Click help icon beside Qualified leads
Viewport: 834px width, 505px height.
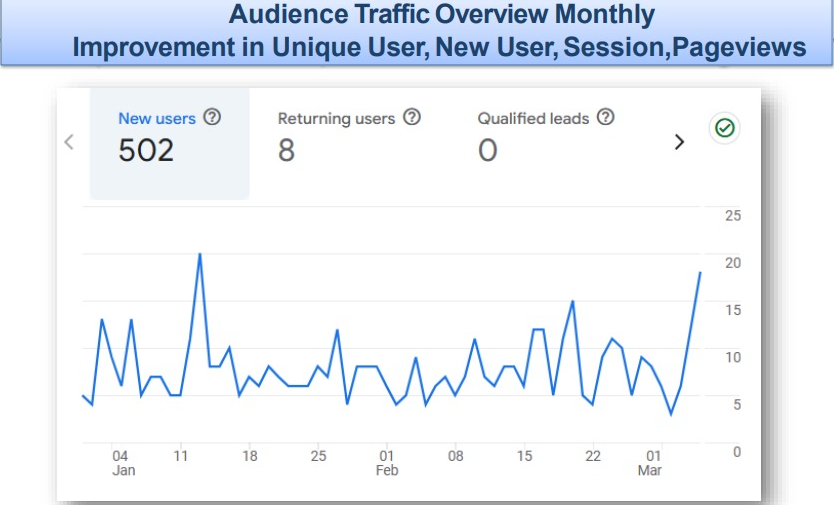click(605, 117)
